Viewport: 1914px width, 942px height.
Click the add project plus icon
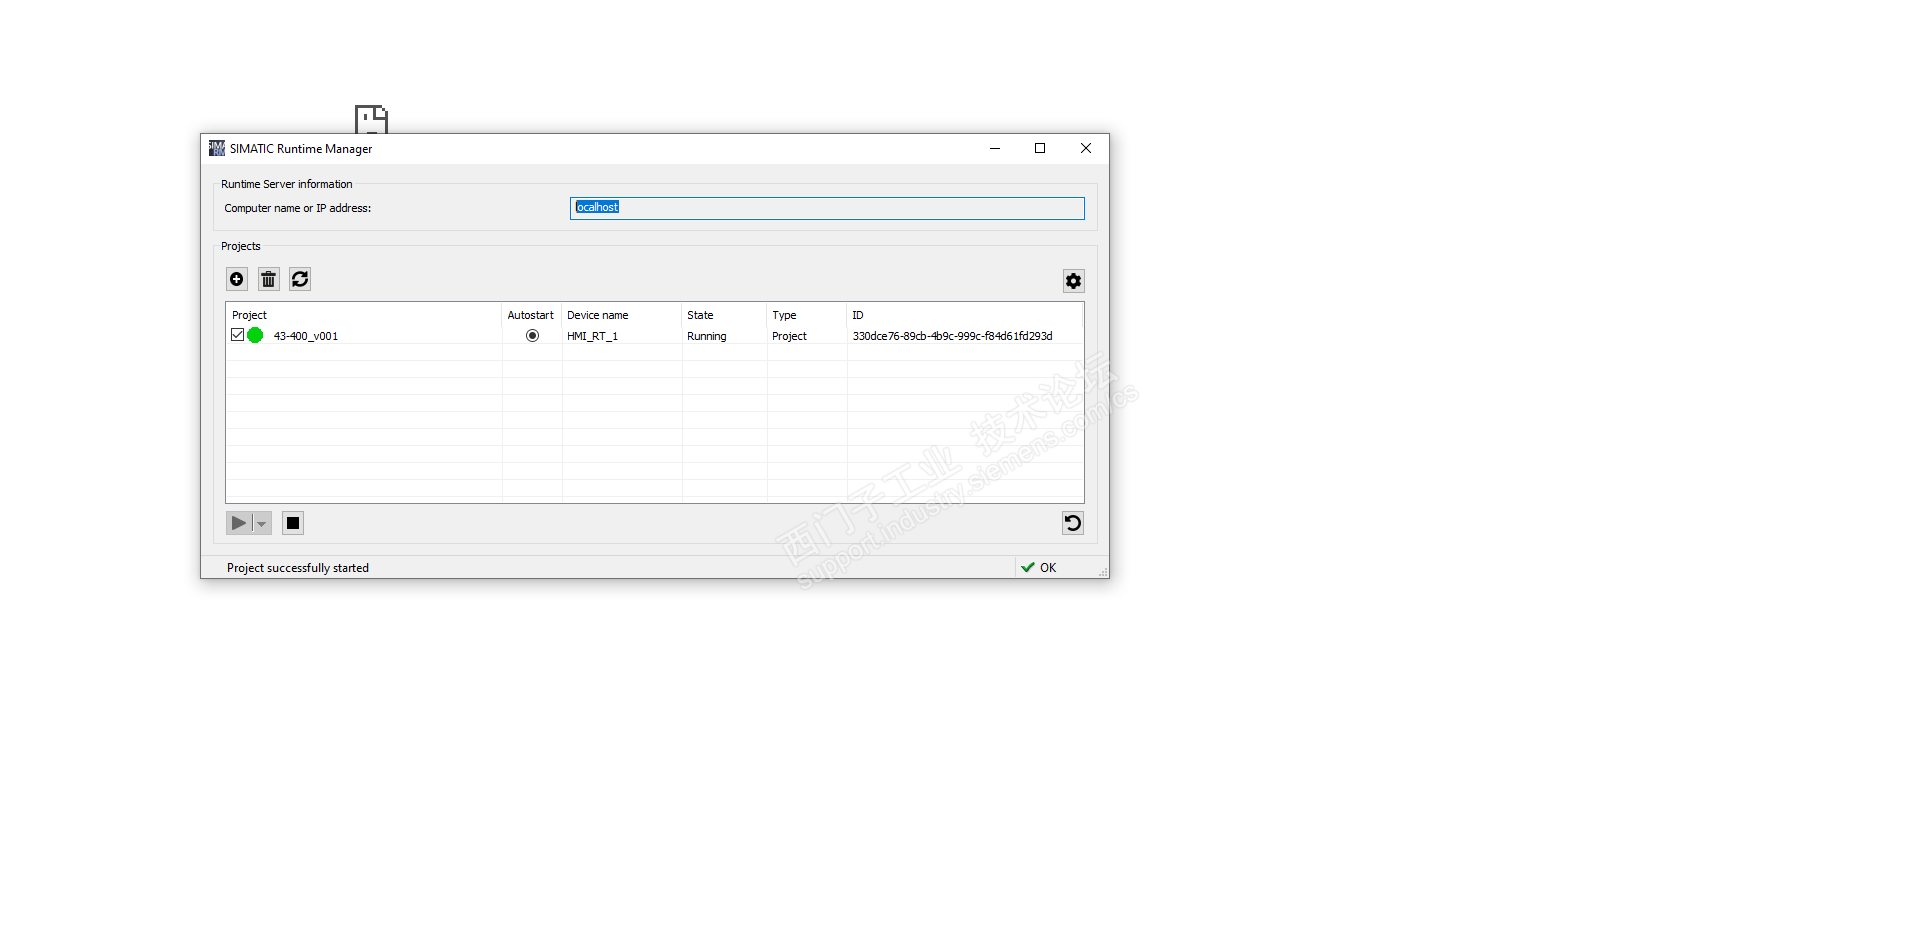pos(237,279)
